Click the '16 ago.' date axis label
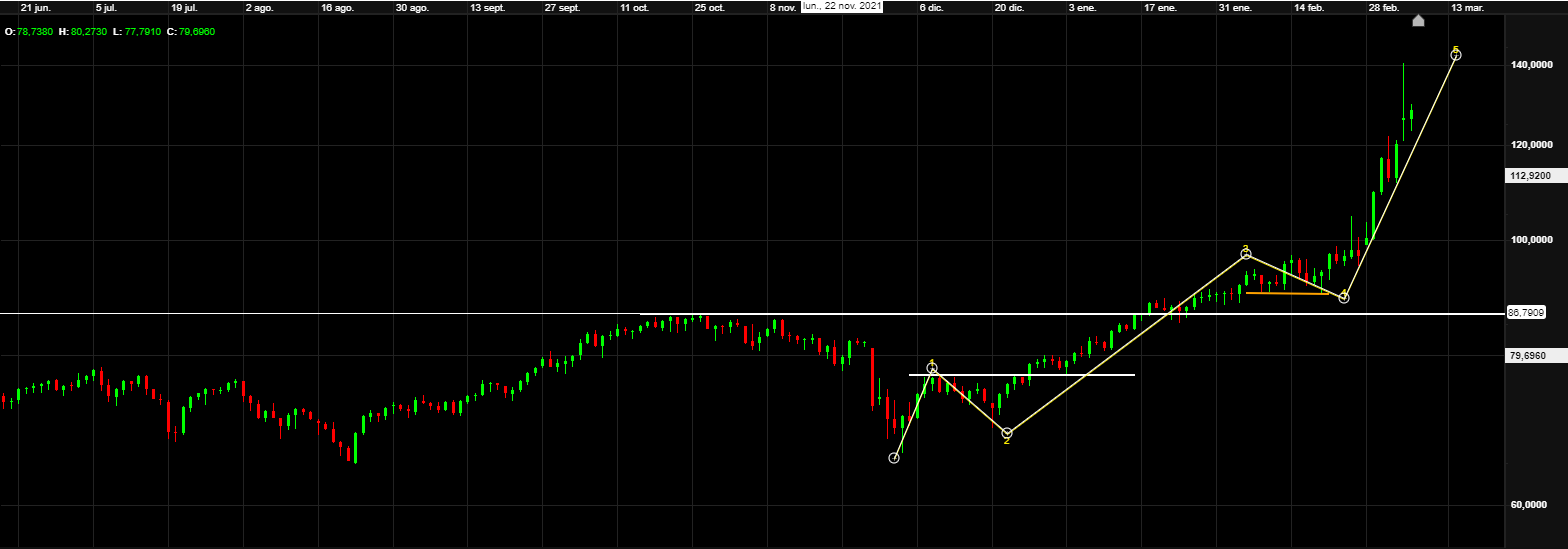Image resolution: width=1568 pixels, height=549 pixels. pyautogui.click(x=337, y=7)
